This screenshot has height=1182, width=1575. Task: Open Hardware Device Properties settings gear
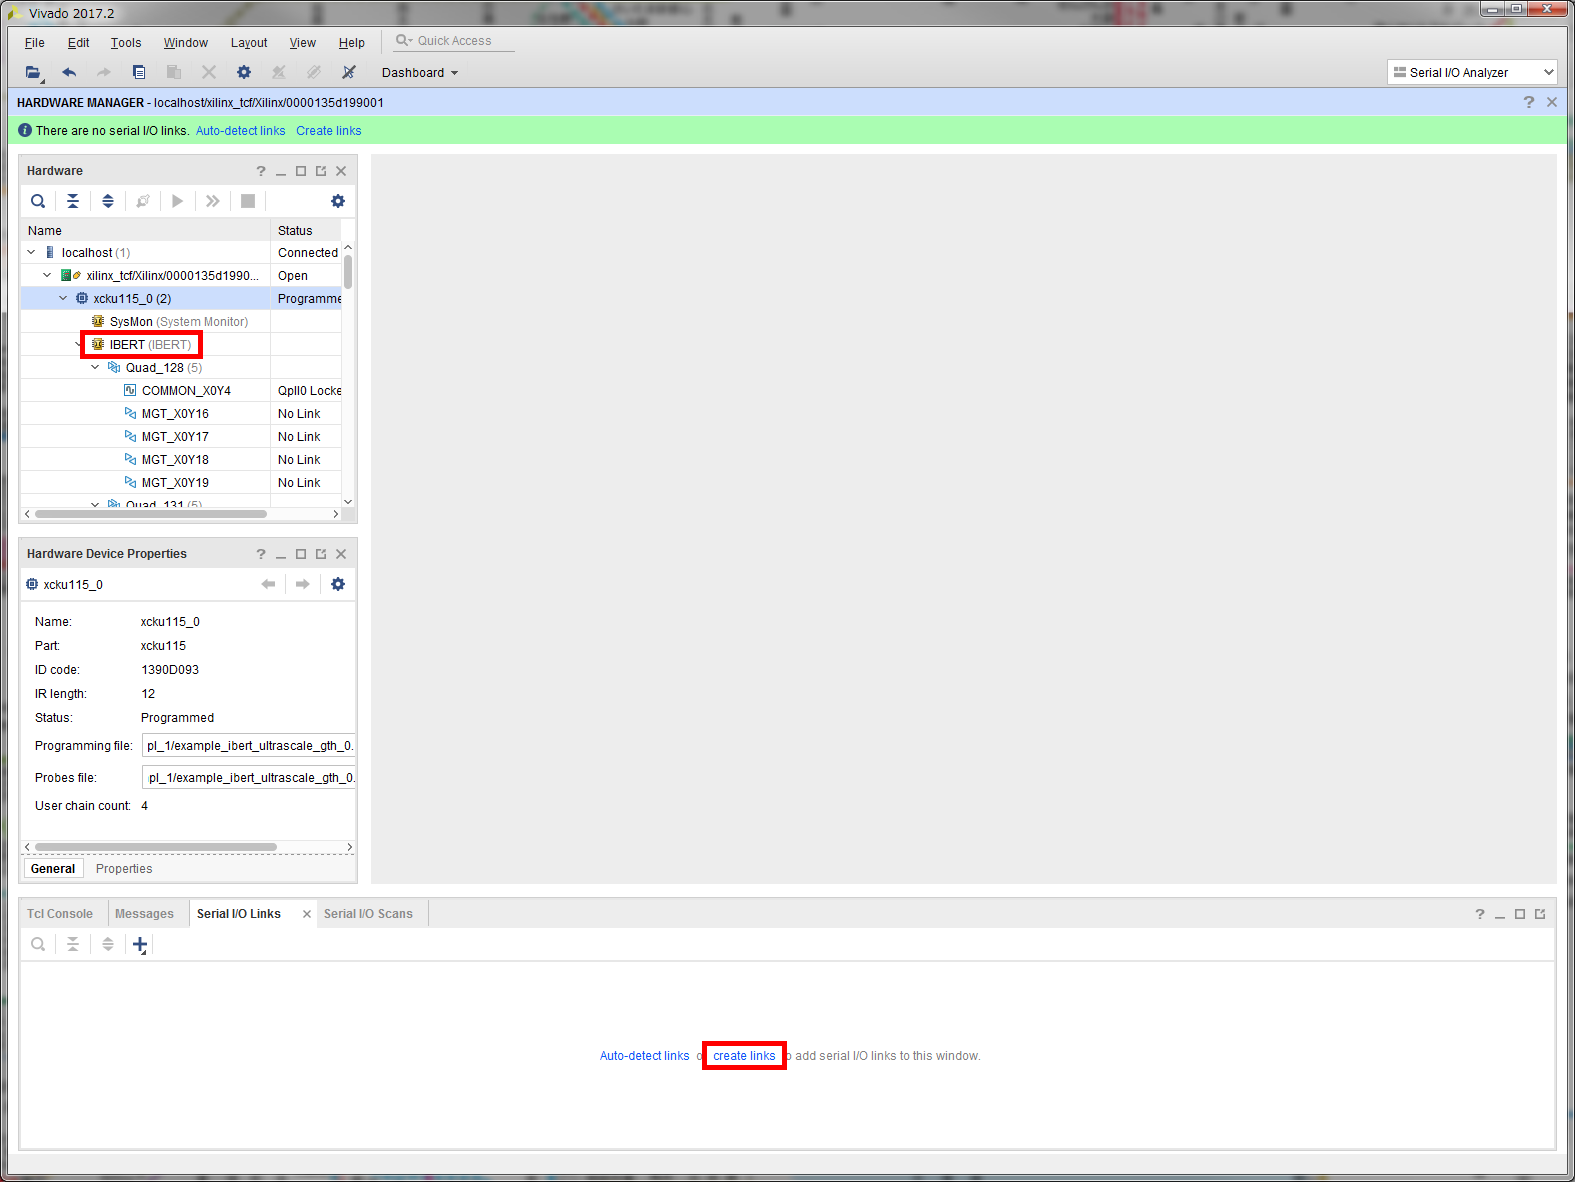tap(338, 584)
